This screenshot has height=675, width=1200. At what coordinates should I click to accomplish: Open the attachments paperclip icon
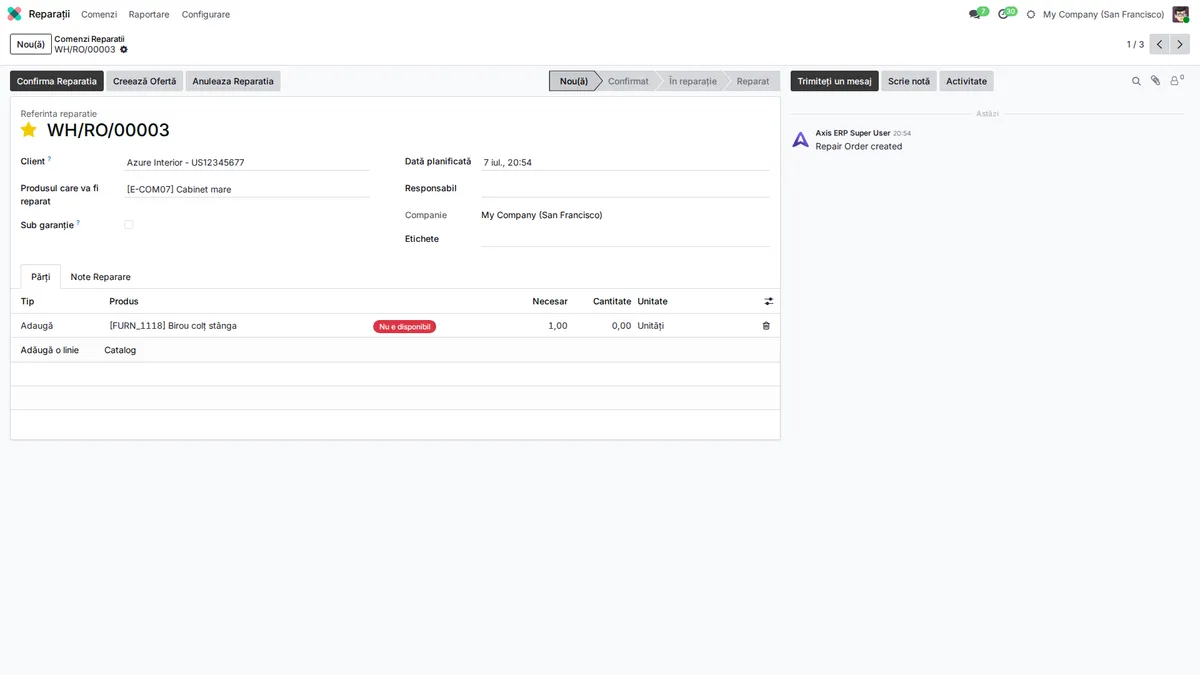(x=1155, y=81)
